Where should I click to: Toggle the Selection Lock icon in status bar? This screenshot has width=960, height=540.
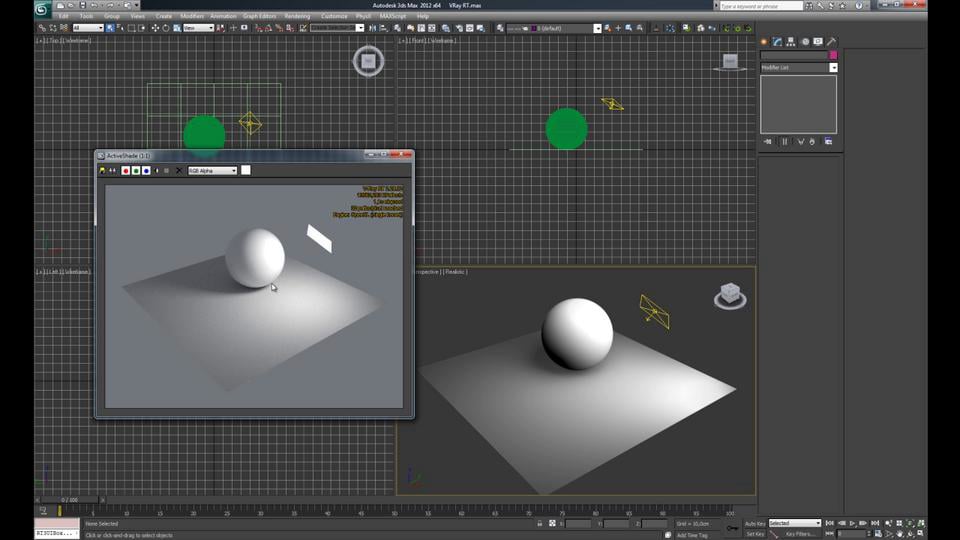(539, 523)
